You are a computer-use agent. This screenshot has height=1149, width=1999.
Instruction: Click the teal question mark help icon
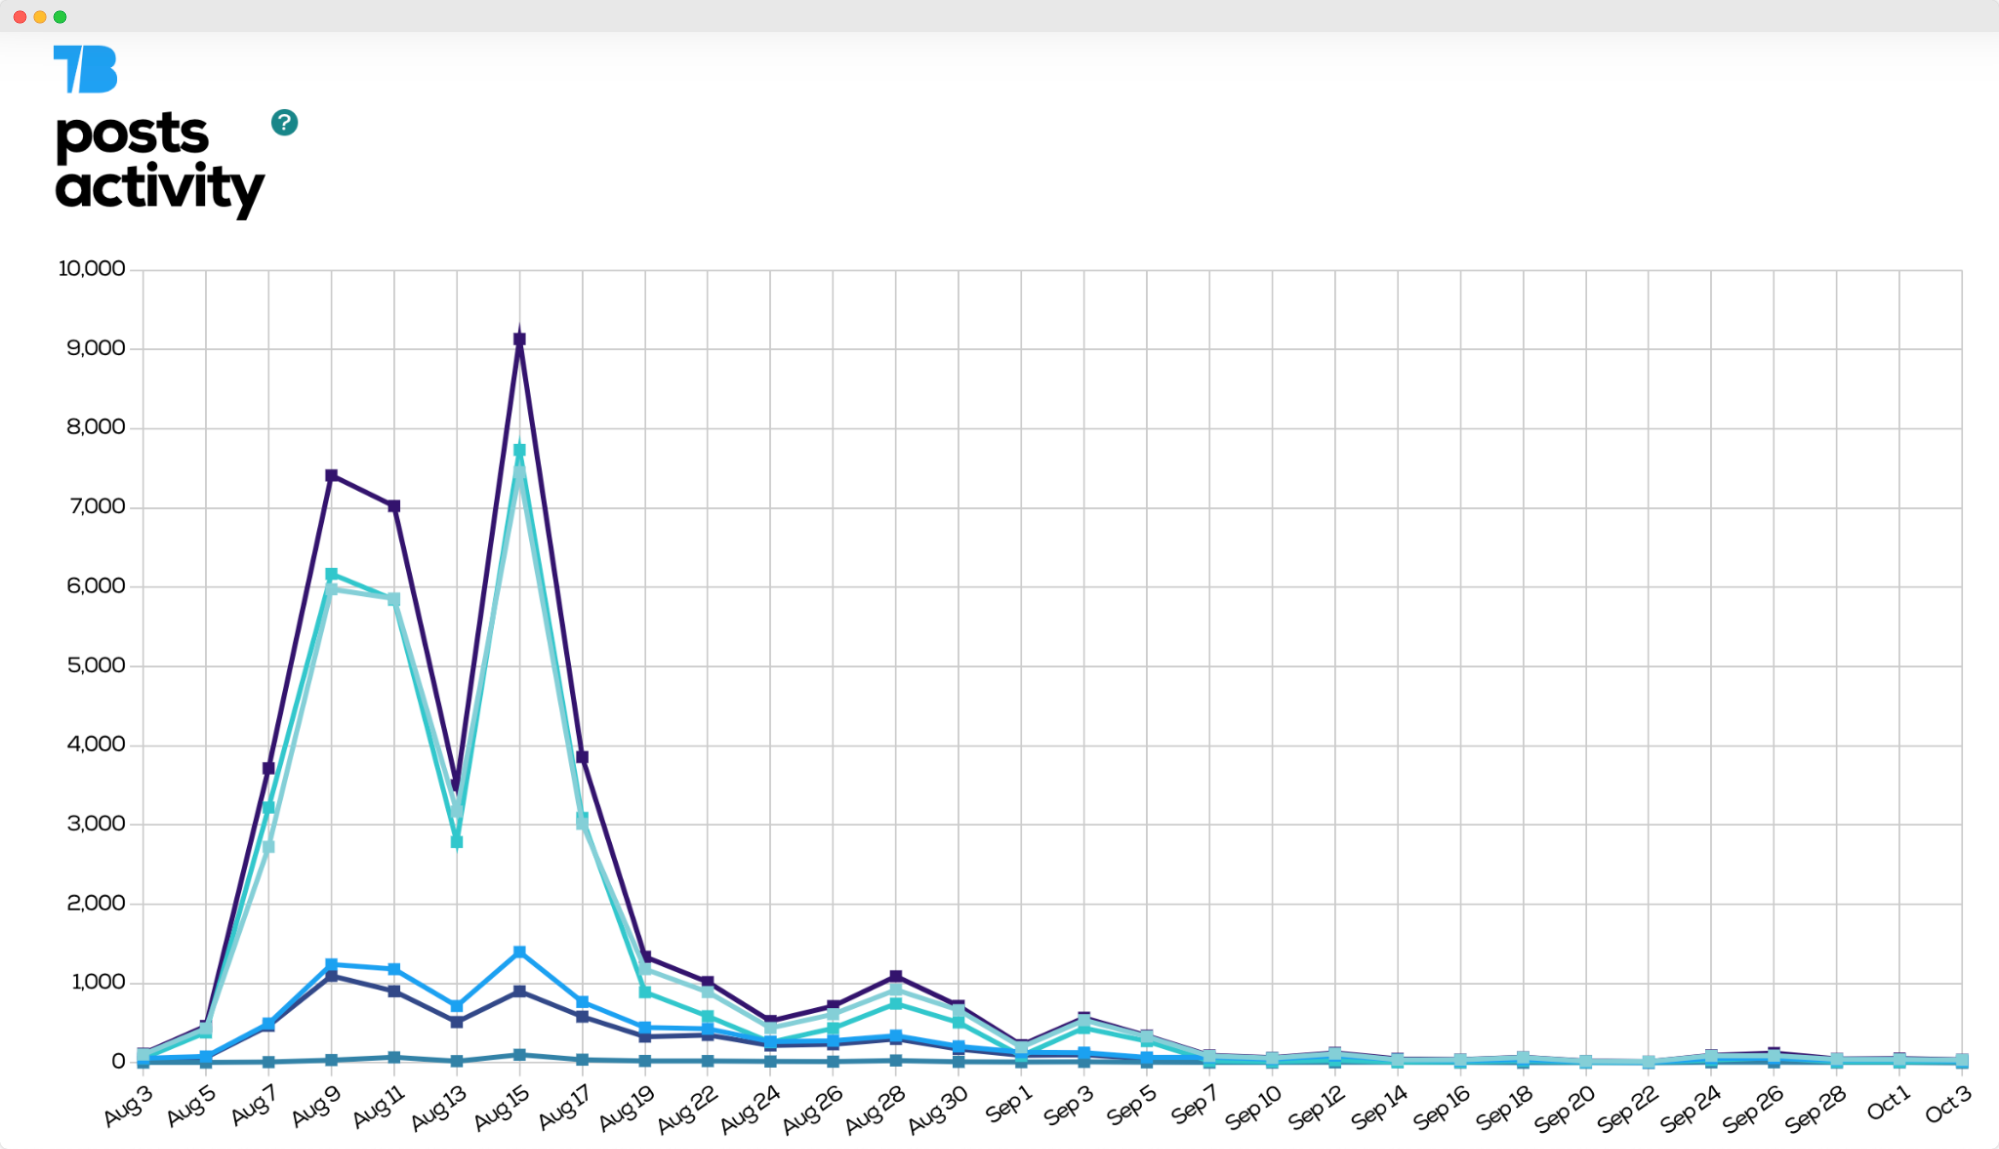point(284,122)
